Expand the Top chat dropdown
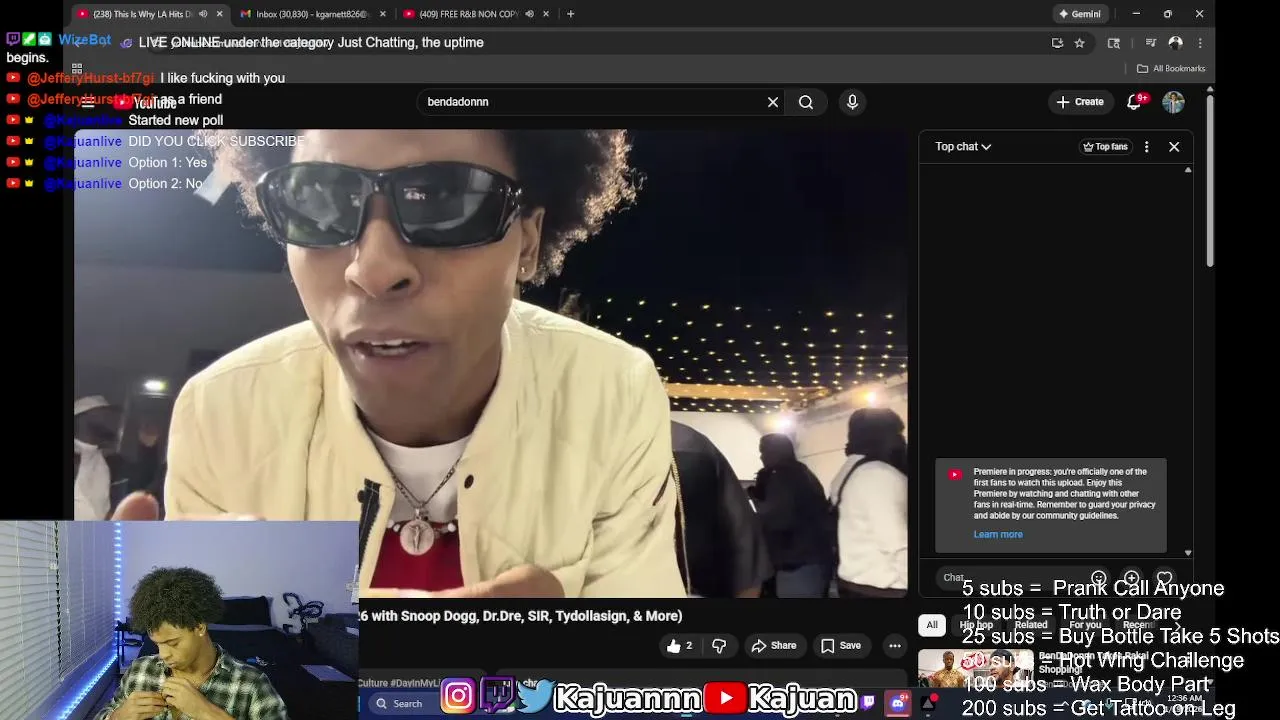Viewport: 1280px width, 720px height. (963, 147)
